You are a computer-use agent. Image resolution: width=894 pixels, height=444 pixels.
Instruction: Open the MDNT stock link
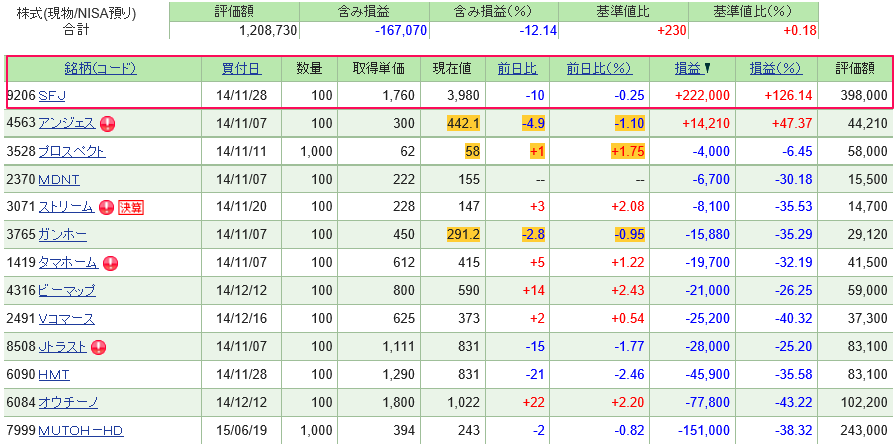point(59,180)
